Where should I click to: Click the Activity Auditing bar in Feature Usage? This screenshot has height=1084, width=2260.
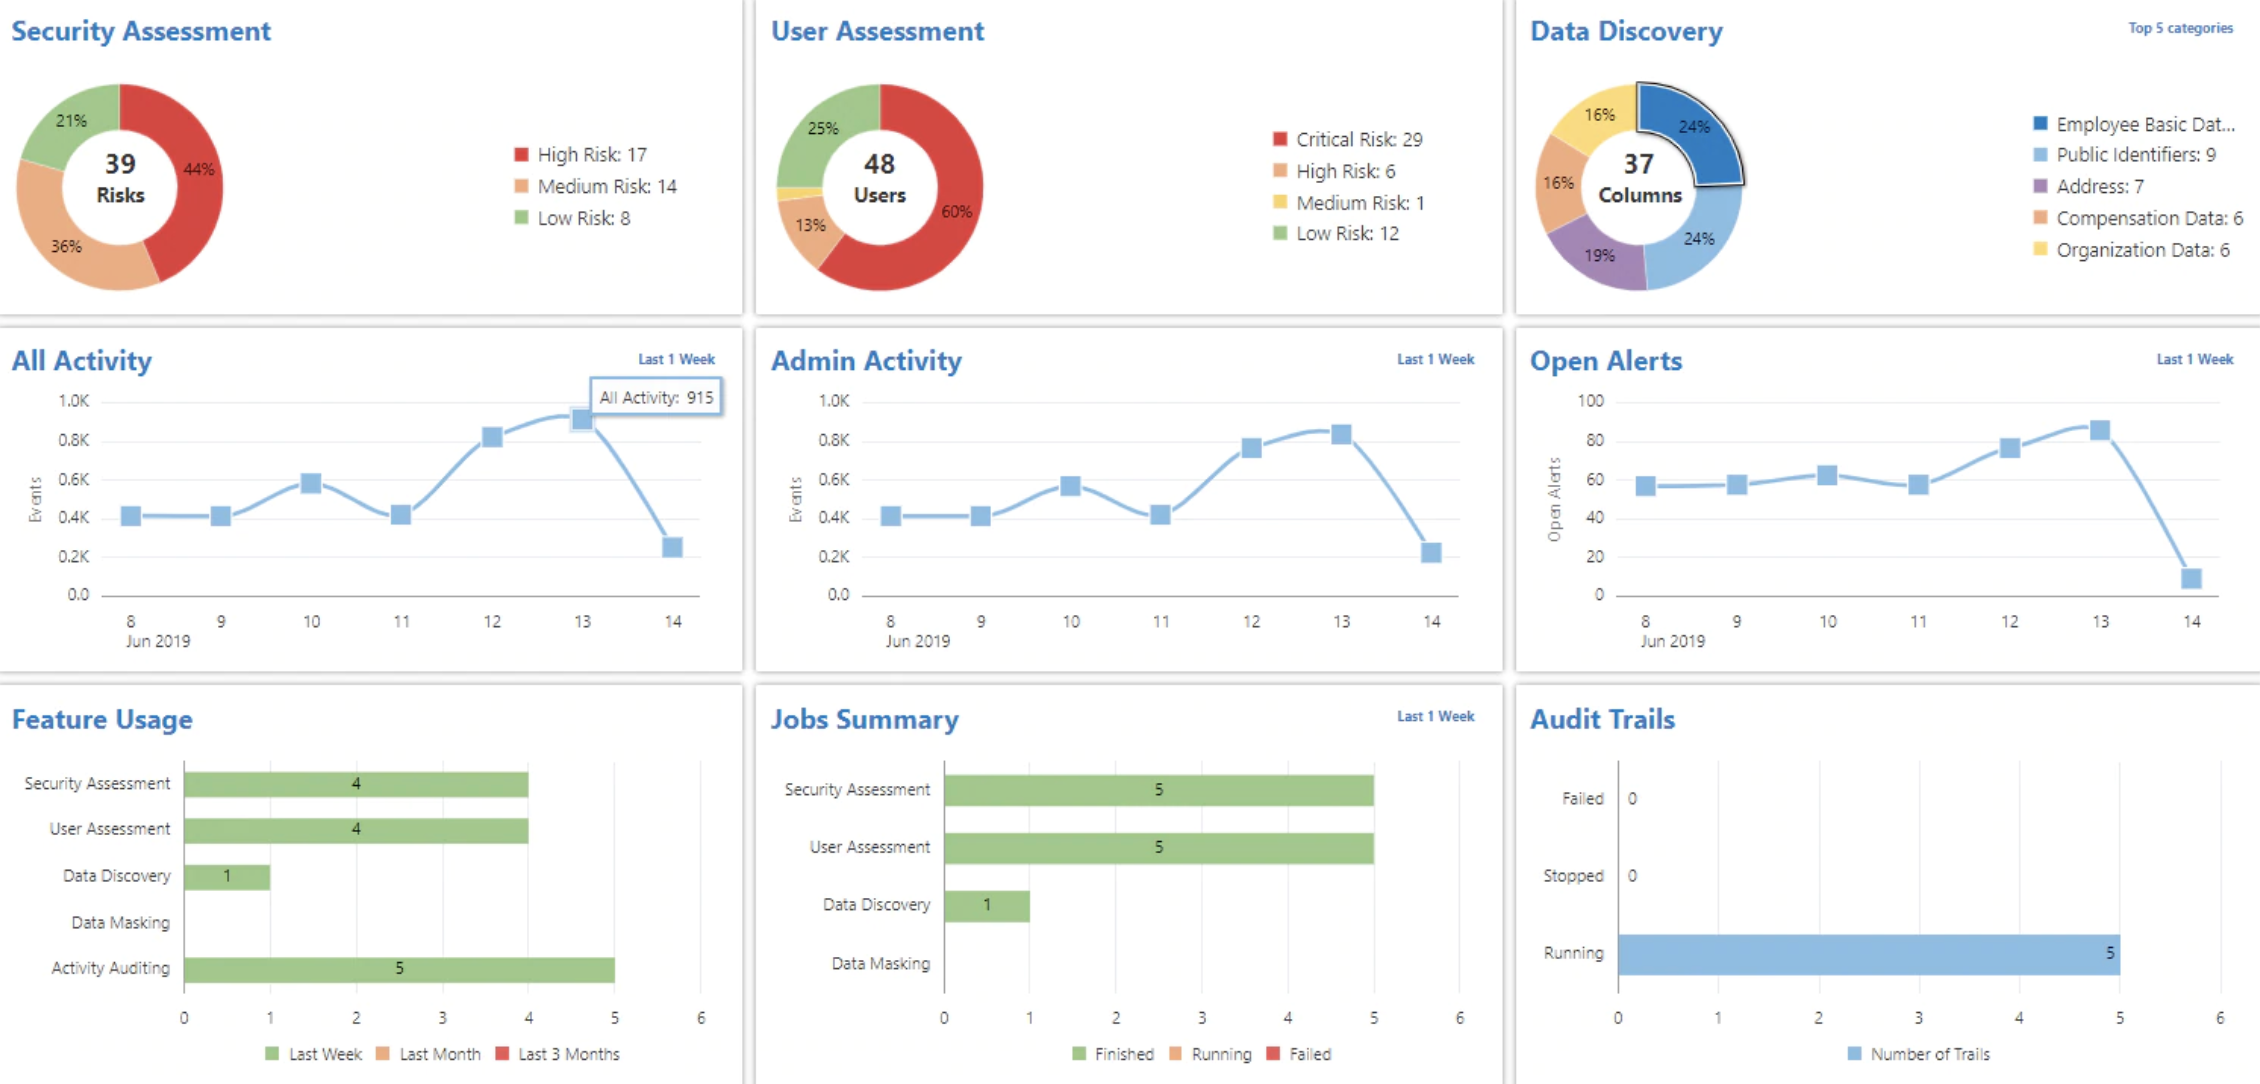coord(399,969)
